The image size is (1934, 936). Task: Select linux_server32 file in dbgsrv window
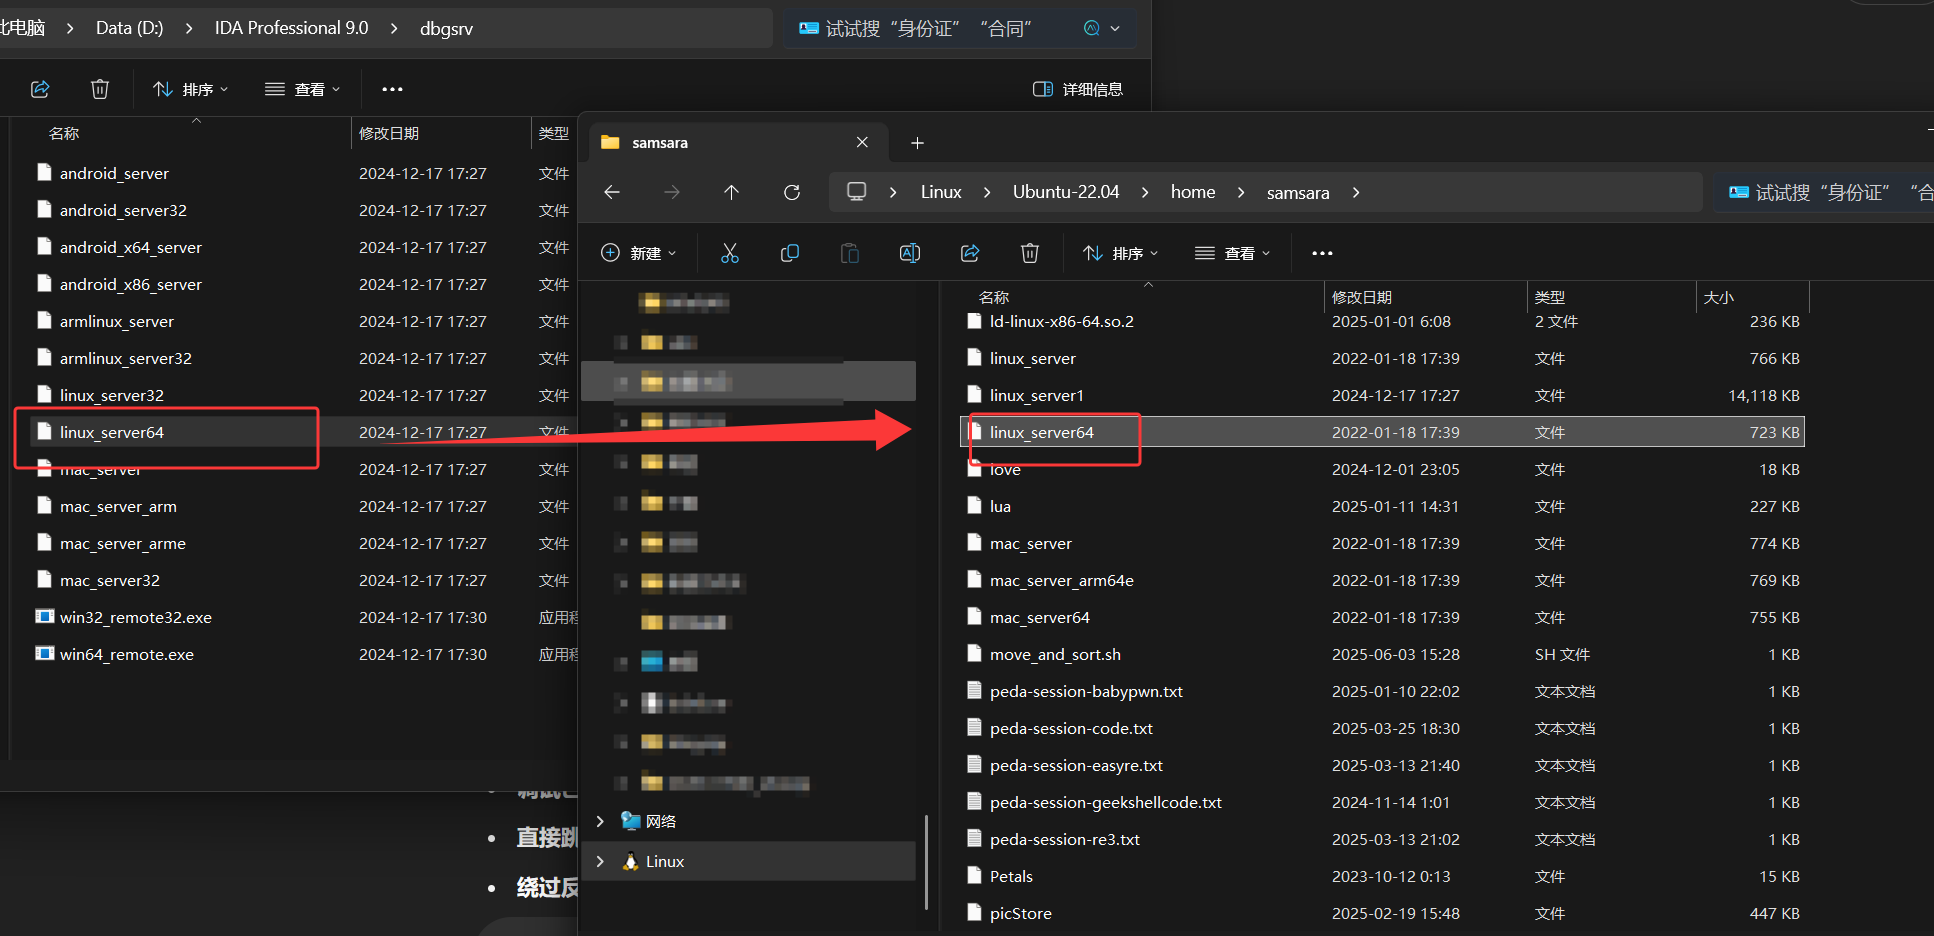111,395
